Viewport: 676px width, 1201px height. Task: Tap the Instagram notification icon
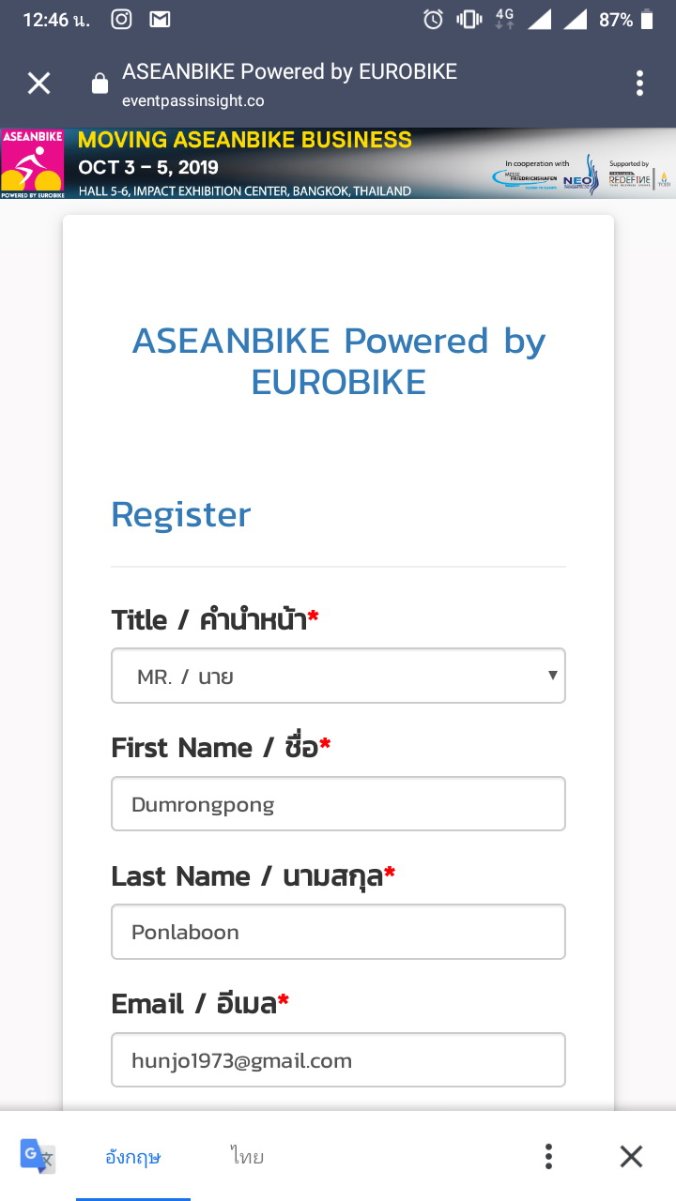(x=122, y=19)
